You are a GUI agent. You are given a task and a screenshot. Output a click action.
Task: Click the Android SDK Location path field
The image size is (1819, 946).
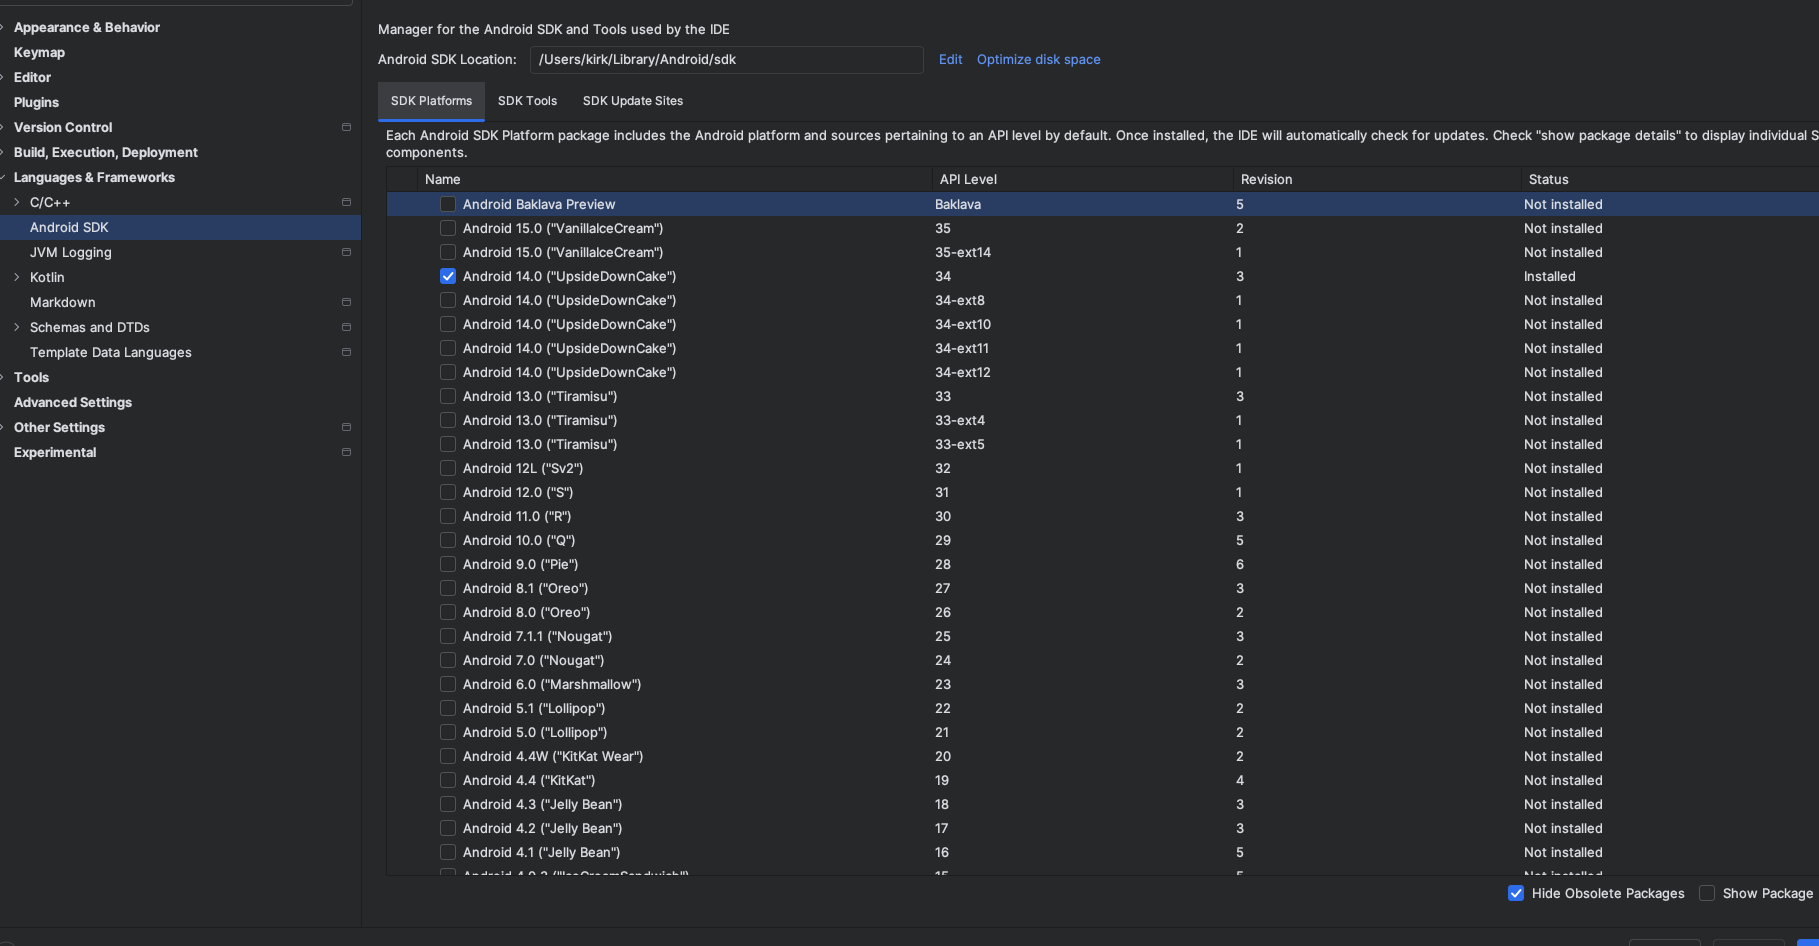(x=726, y=60)
